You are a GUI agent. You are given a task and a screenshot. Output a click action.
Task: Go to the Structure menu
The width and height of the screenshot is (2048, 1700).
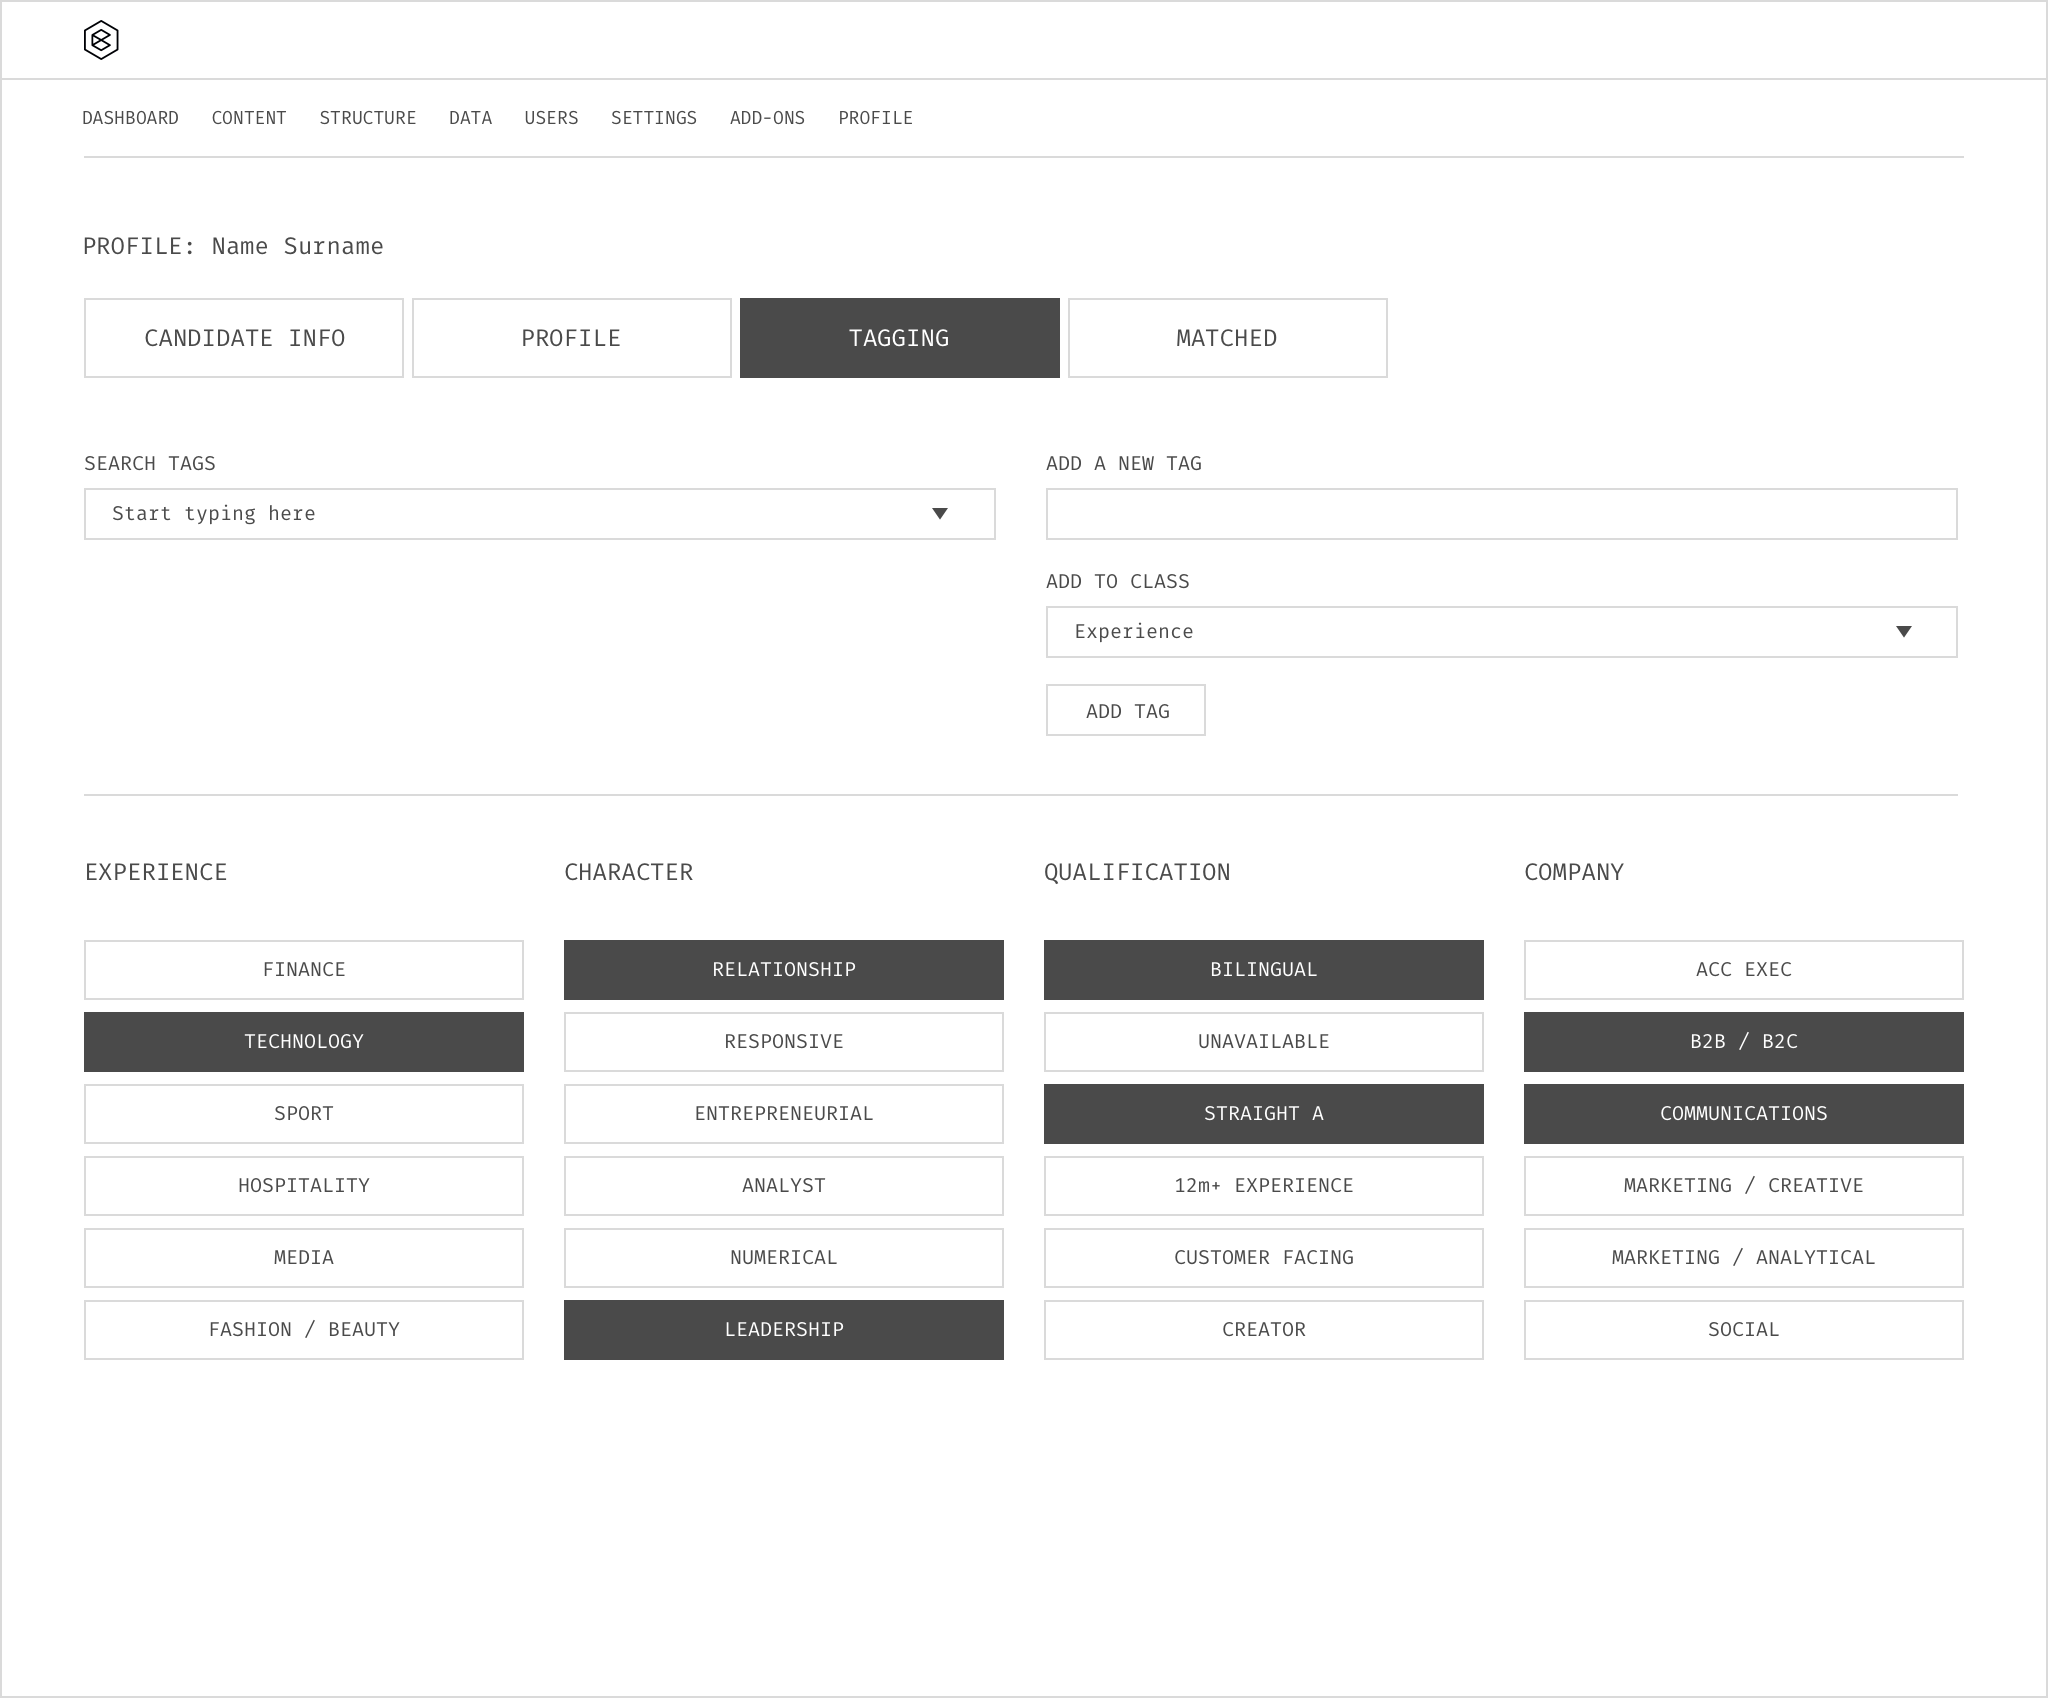[367, 118]
